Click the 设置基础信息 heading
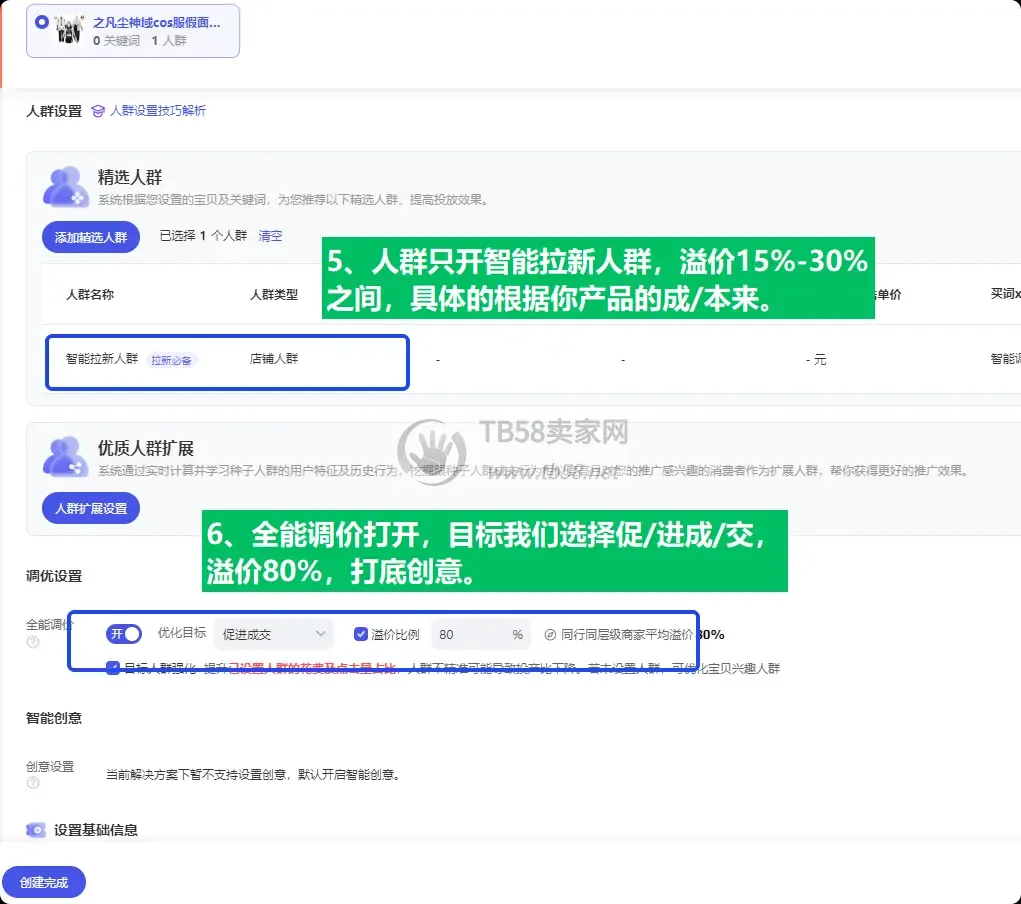1021x904 pixels. (x=96, y=830)
